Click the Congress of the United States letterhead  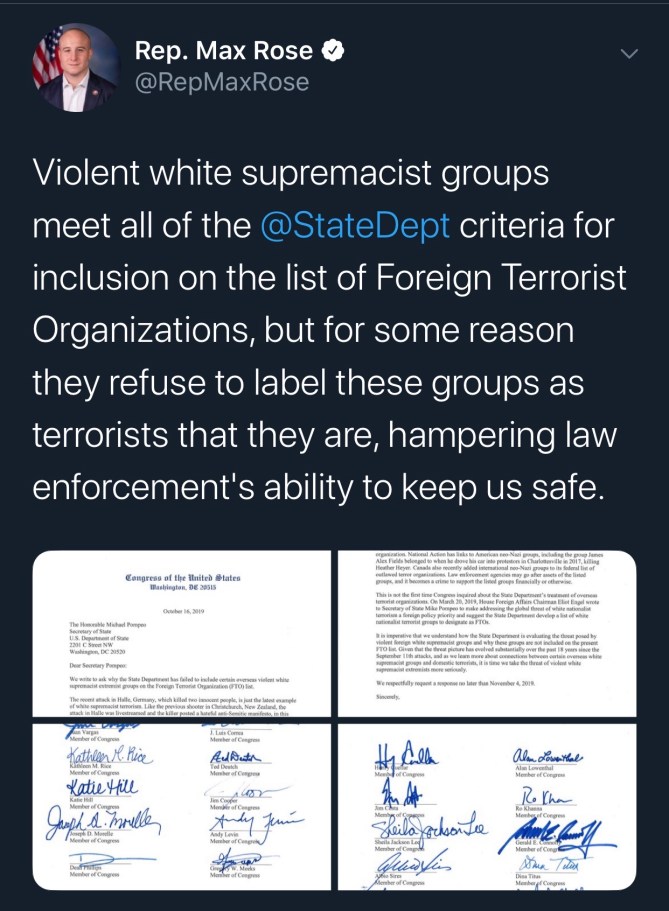click(181, 577)
